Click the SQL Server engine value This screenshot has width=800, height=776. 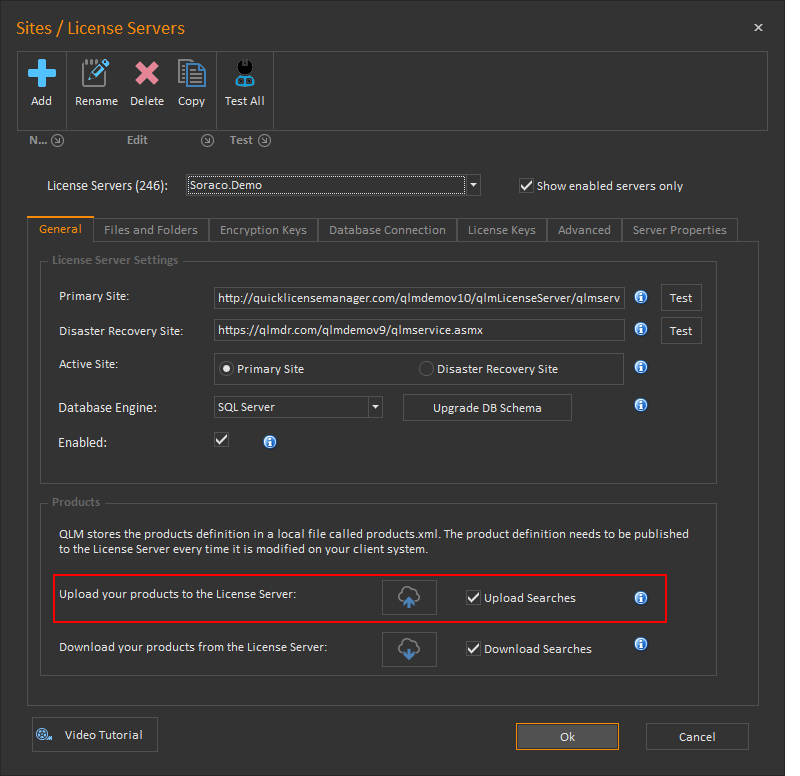pos(291,407)
